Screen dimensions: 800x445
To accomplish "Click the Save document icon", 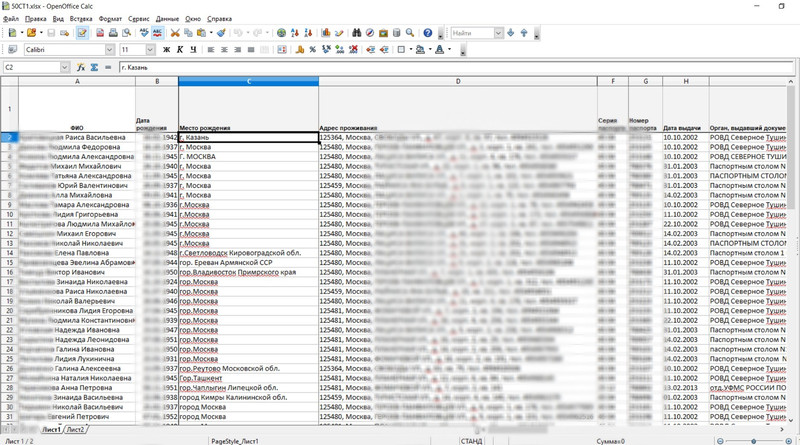I will pyautogui.click(x=51, y=33).
